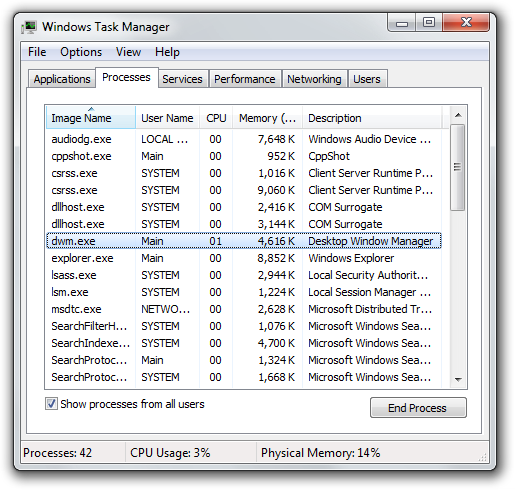Switch to the Services tab

click(182, 79)
